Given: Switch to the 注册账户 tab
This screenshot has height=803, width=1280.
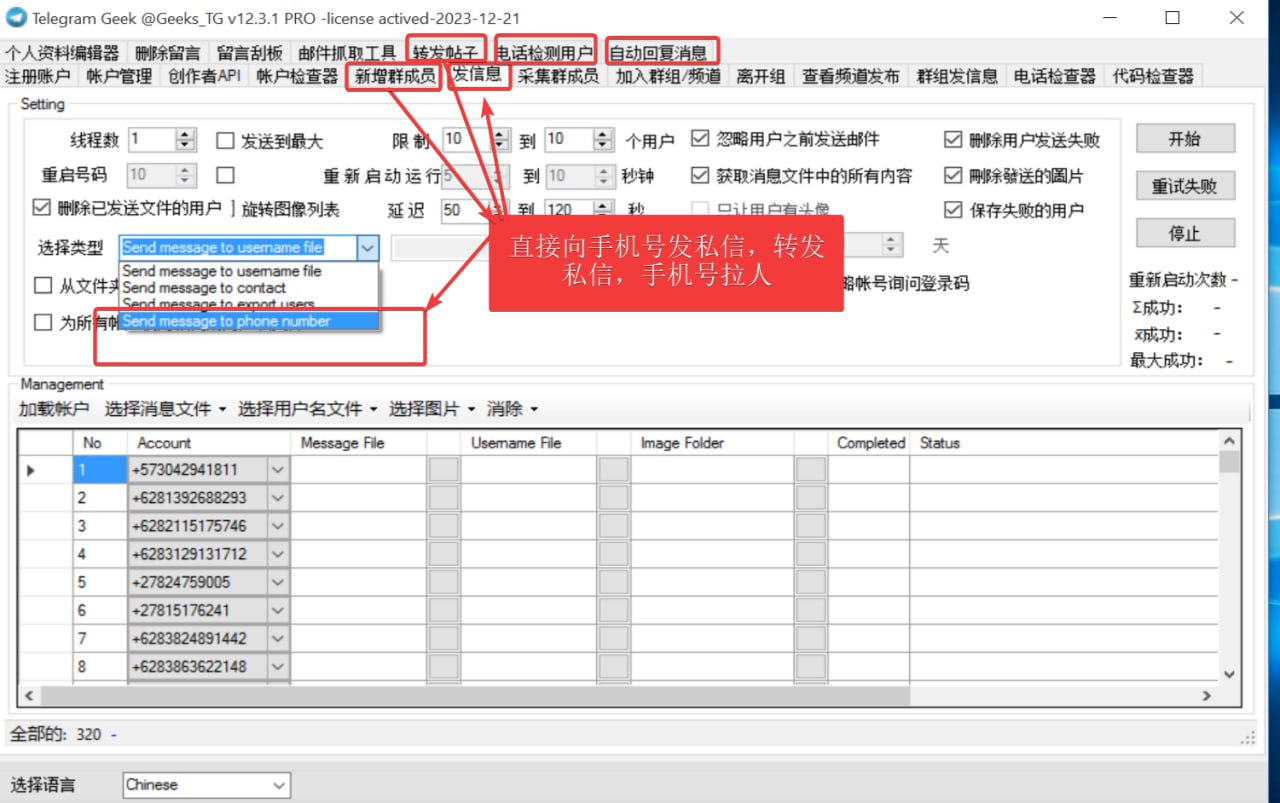Looking at the screenshot, I should [38, 76].
